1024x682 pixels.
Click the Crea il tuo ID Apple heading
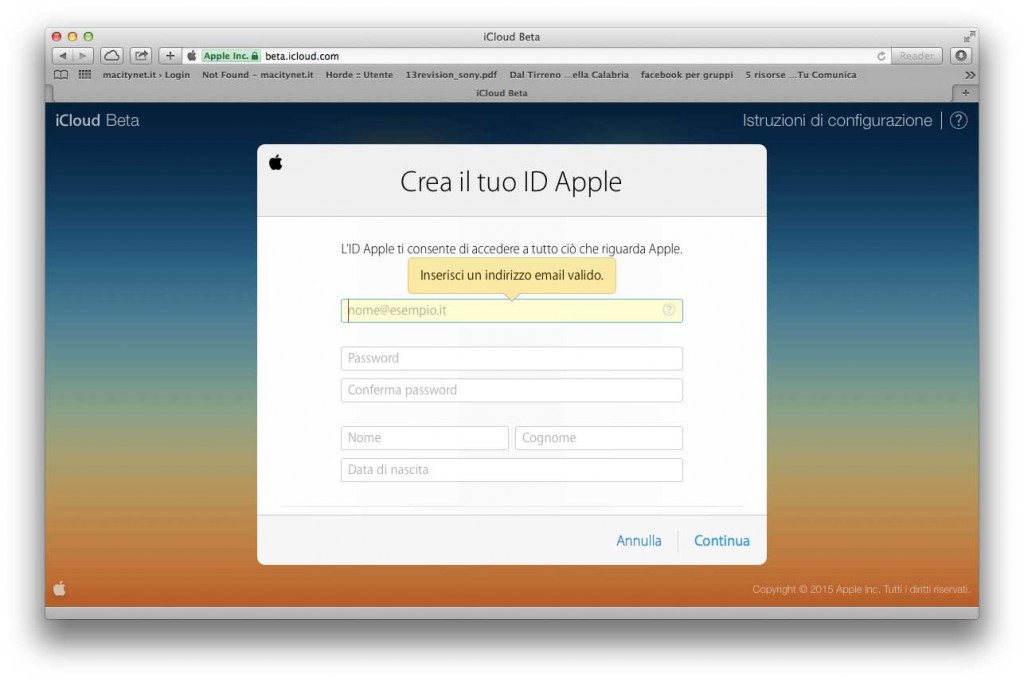pyautogui.click(x=511, y=182)
